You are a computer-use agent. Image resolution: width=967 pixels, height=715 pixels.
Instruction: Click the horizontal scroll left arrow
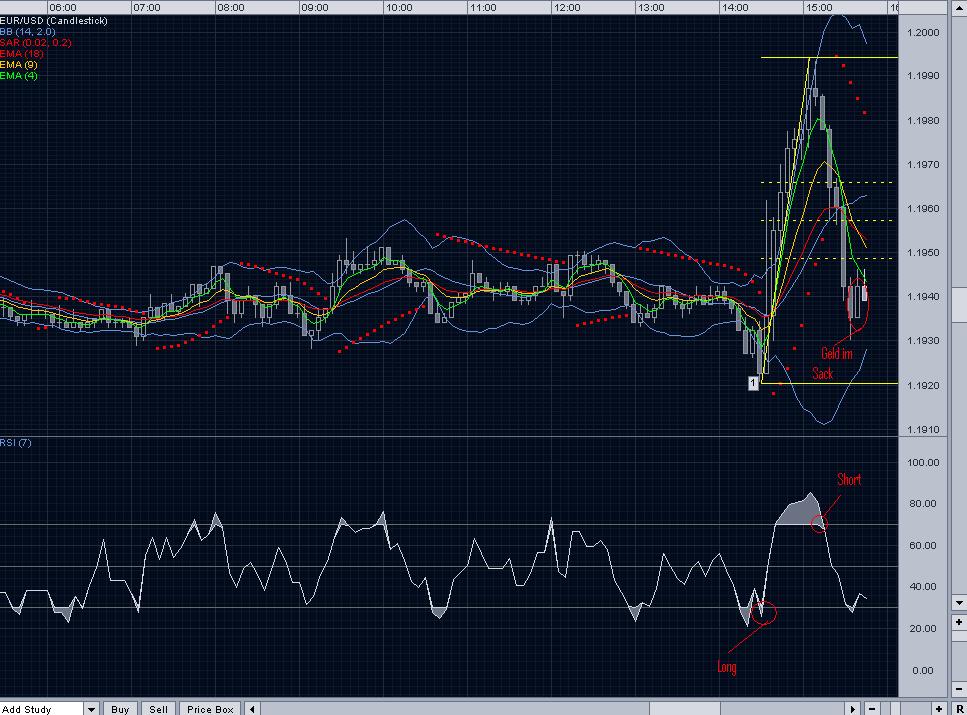point(253,708)
